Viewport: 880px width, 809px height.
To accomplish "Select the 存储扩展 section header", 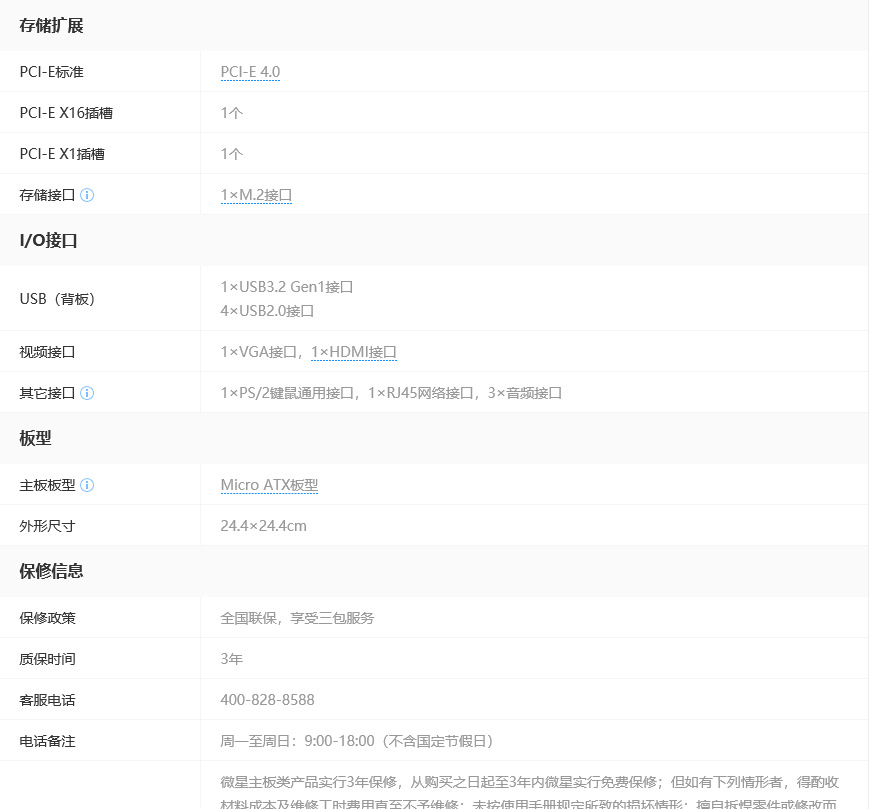I will pos(51,26).
